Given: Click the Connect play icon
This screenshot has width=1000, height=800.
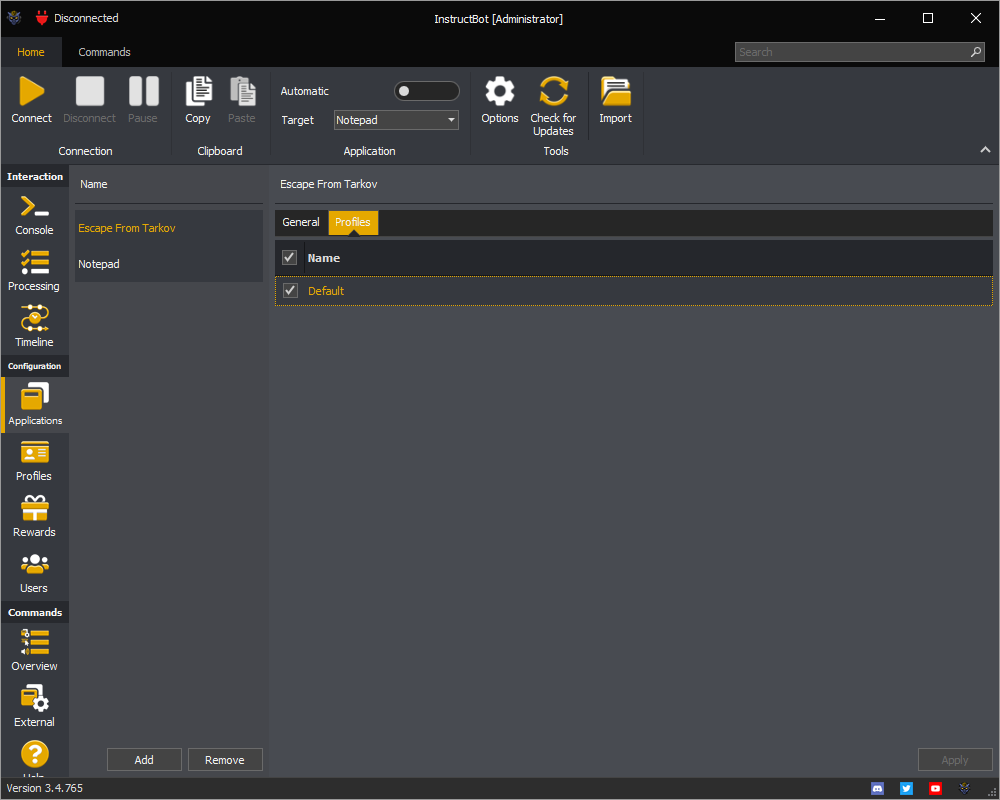Looking at the screenshot, I should click(32, 91).
